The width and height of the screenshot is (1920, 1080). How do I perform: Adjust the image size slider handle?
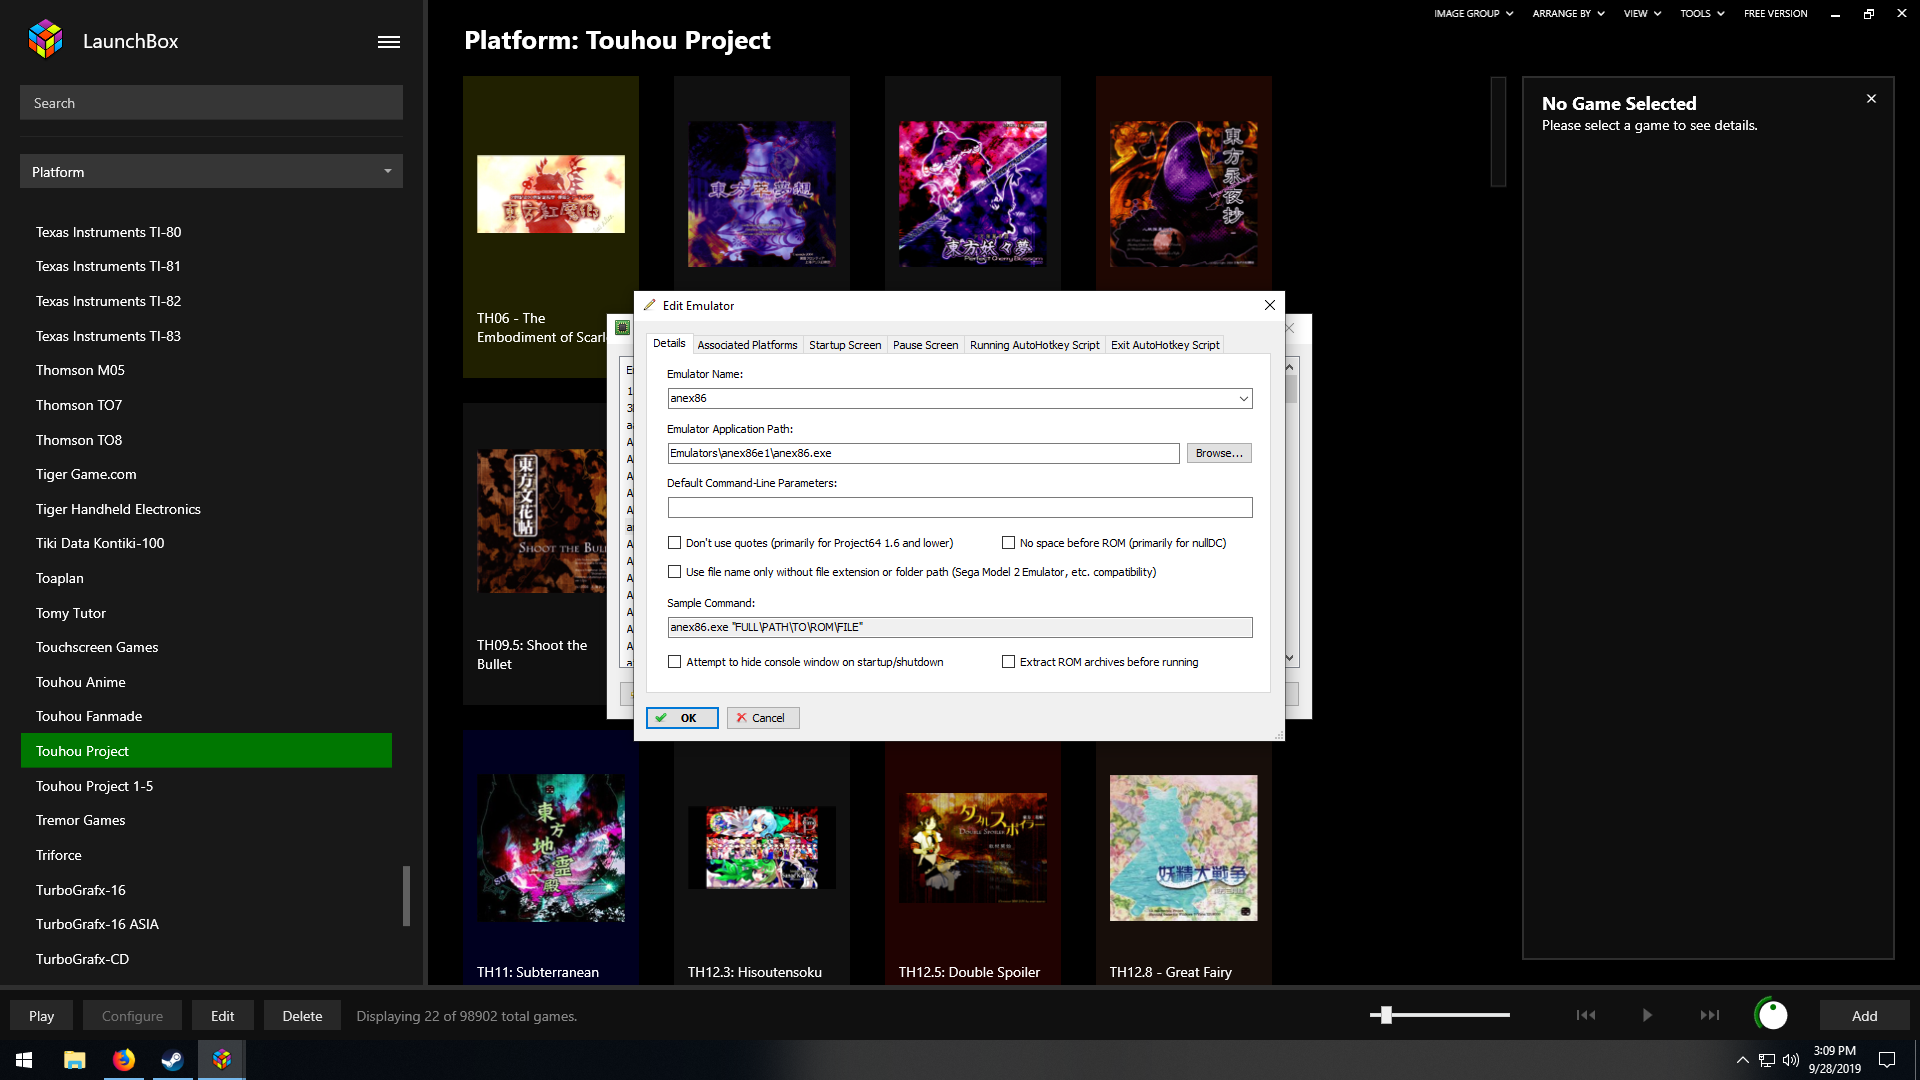(1386, 1015)
